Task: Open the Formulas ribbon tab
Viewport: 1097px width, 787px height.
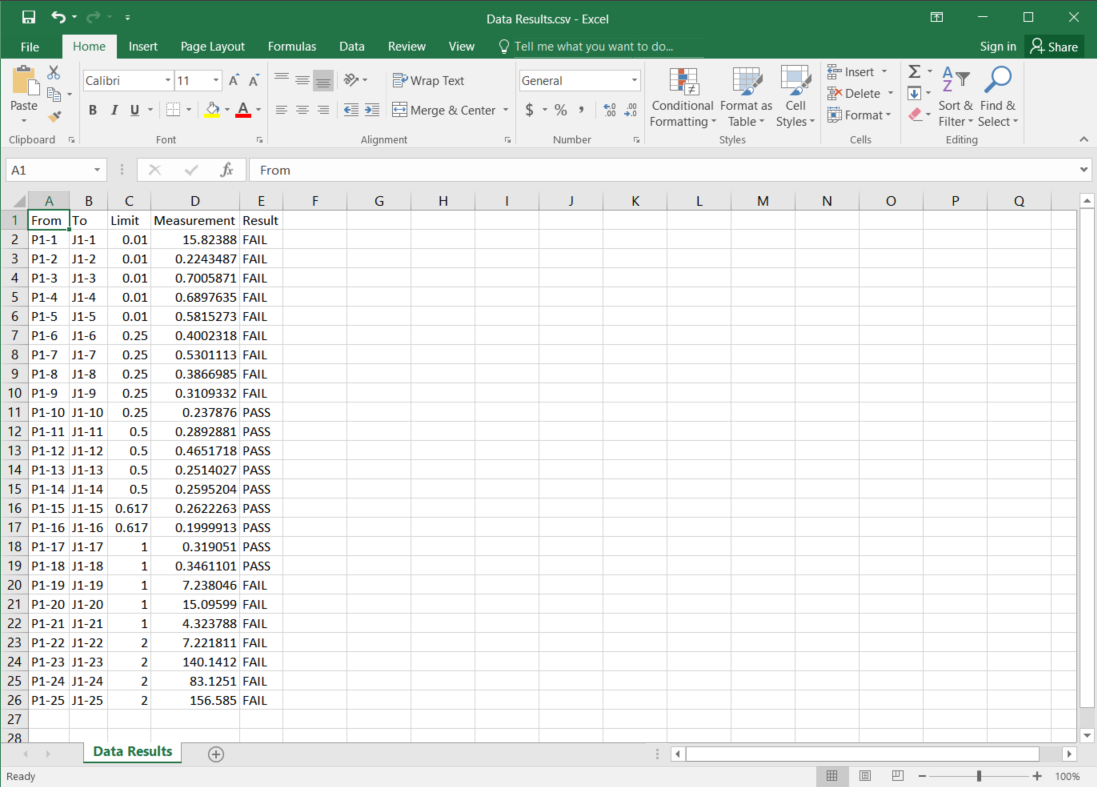Action: click(291, 46)
